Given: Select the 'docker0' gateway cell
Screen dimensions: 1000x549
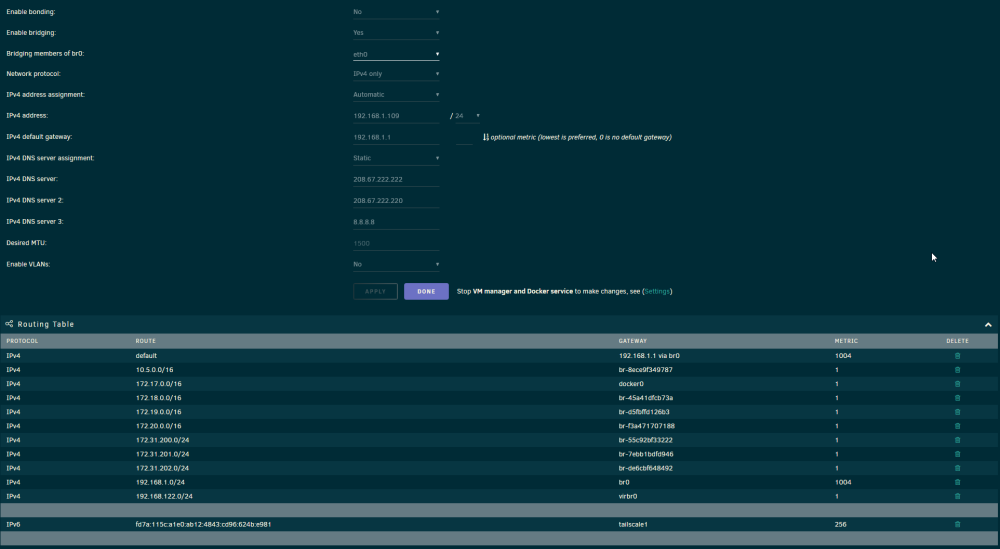Looking at the screenshot, I should pyautogui.click(x=631, y=384).
